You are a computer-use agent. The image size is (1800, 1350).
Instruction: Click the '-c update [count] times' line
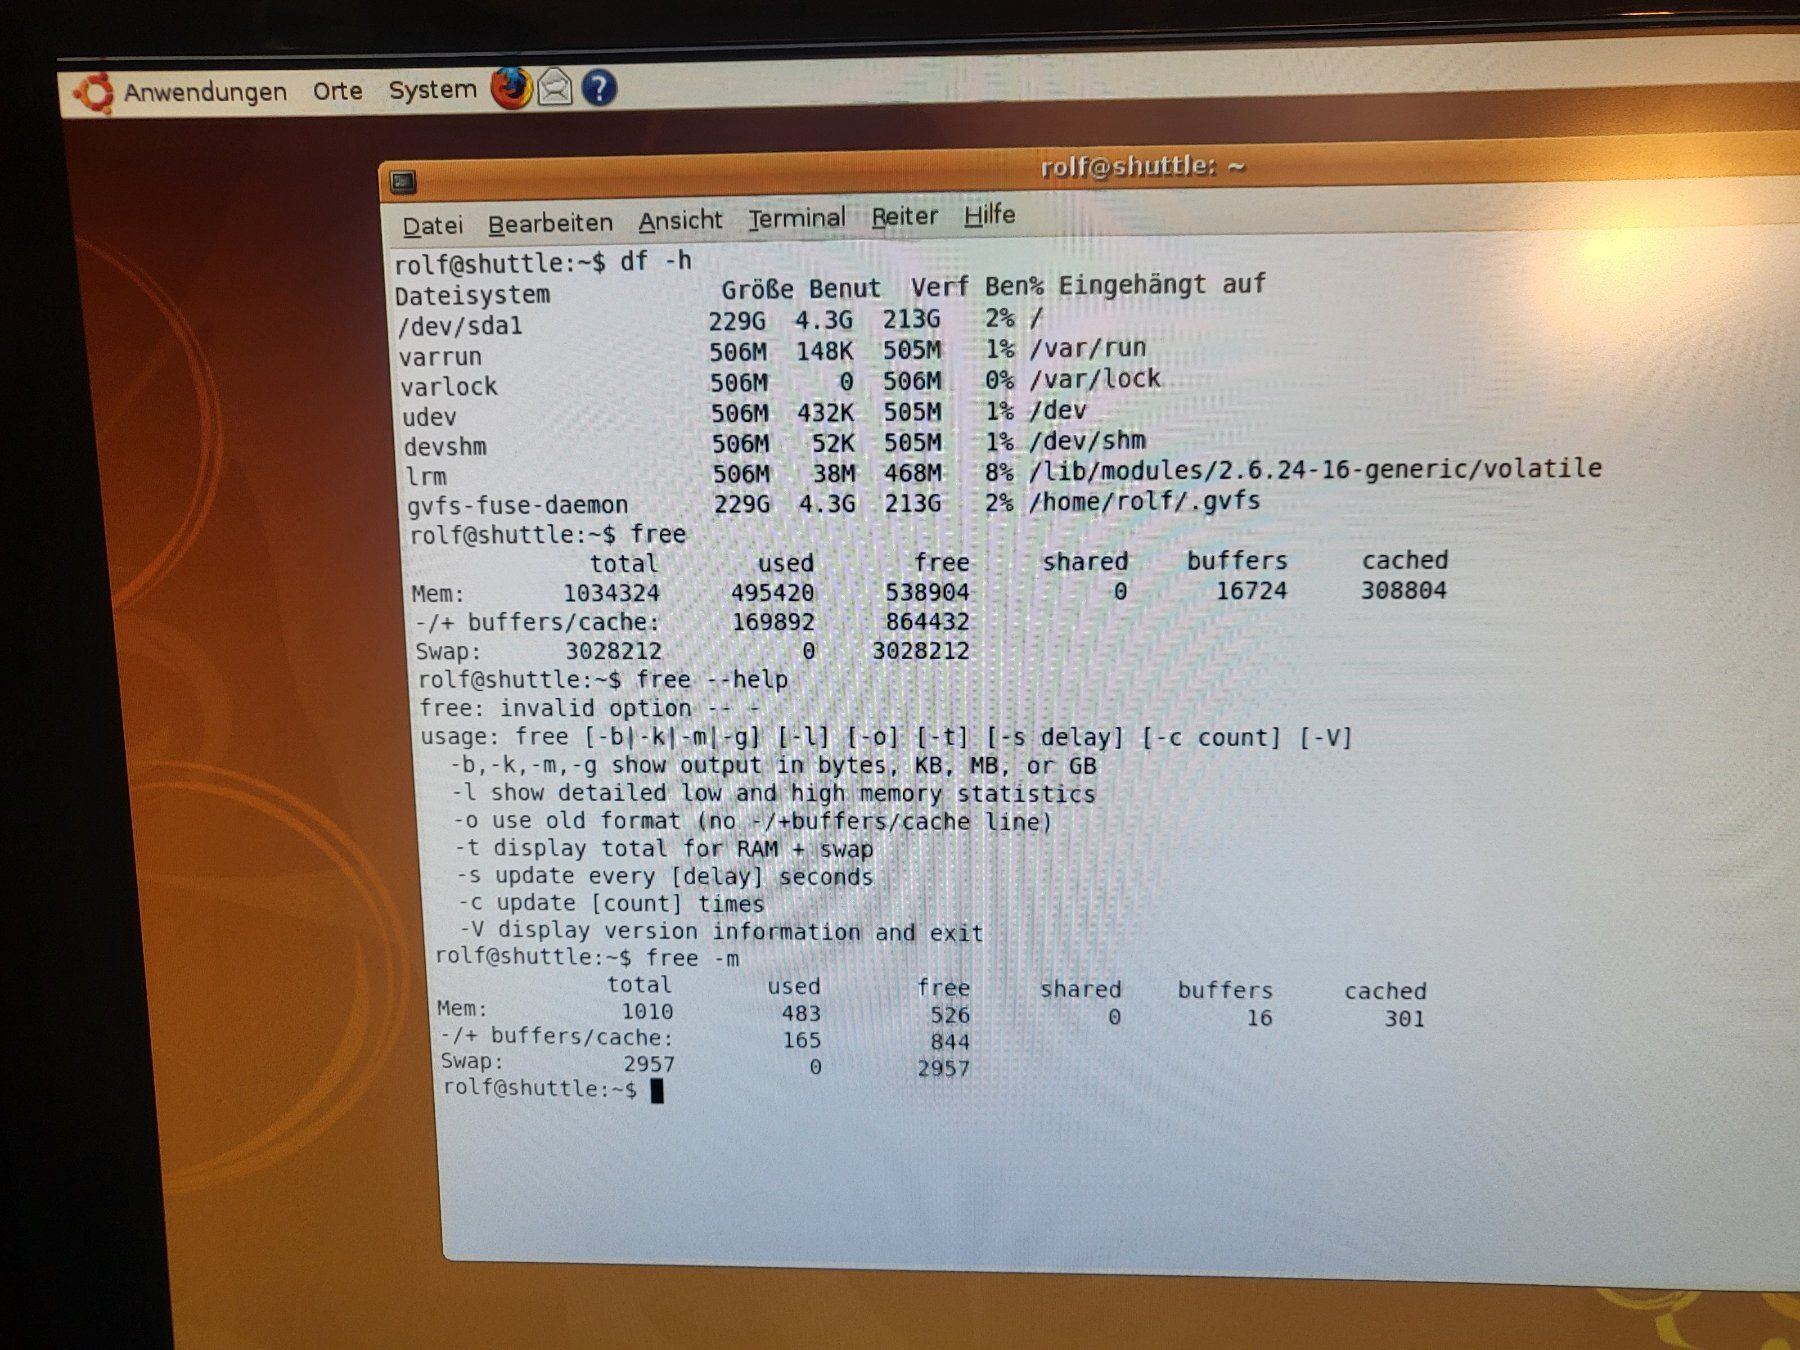point(612,904)
